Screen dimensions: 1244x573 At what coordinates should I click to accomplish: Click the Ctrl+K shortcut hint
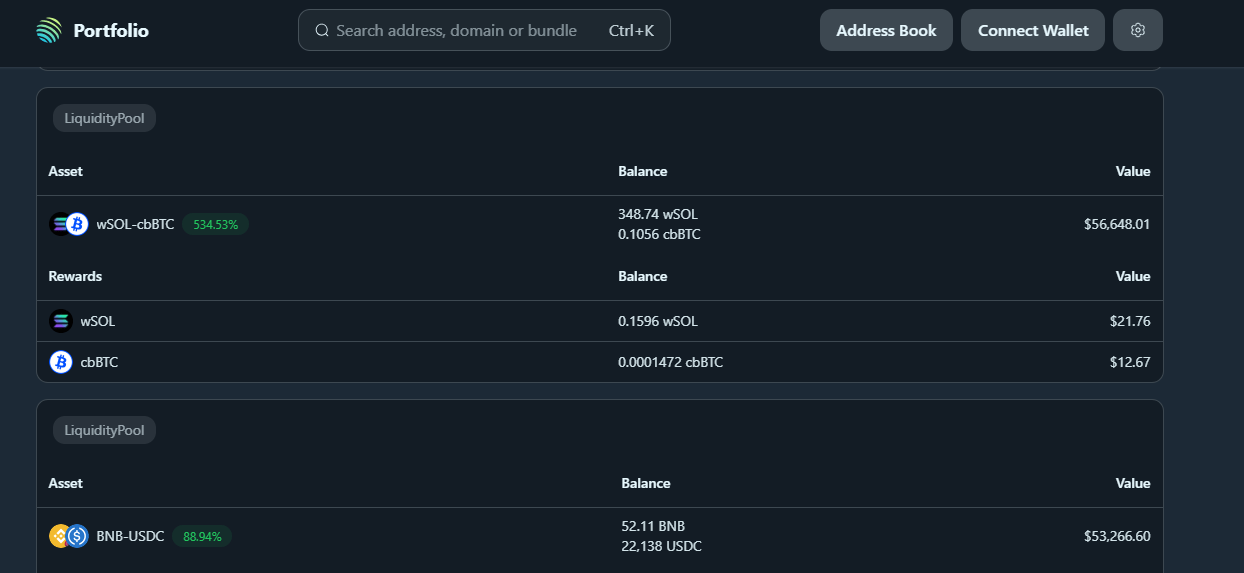pyautogui.click(x=631, y=31)
